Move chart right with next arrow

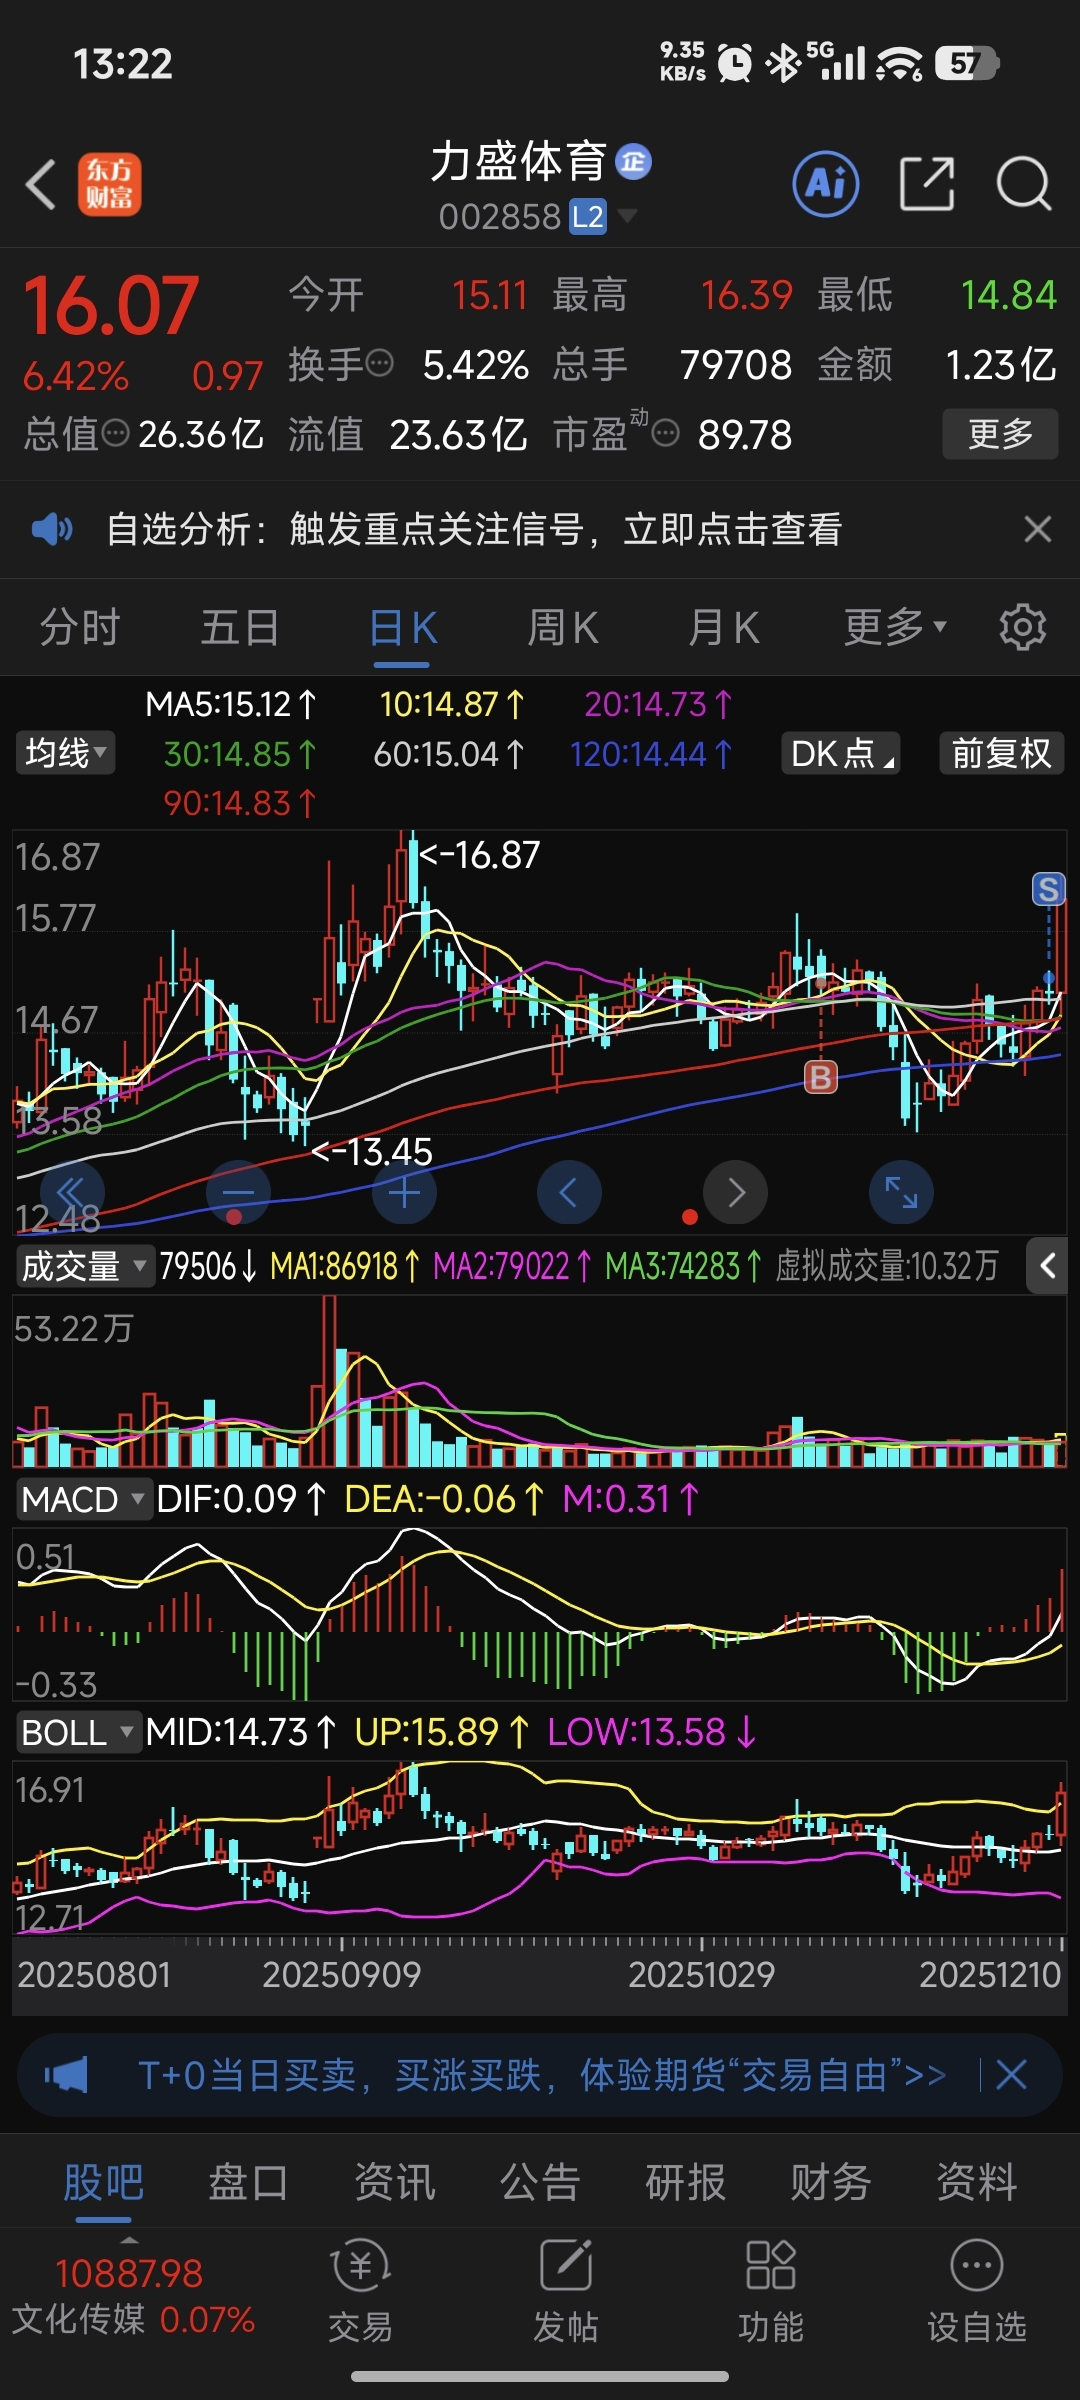735,1192
